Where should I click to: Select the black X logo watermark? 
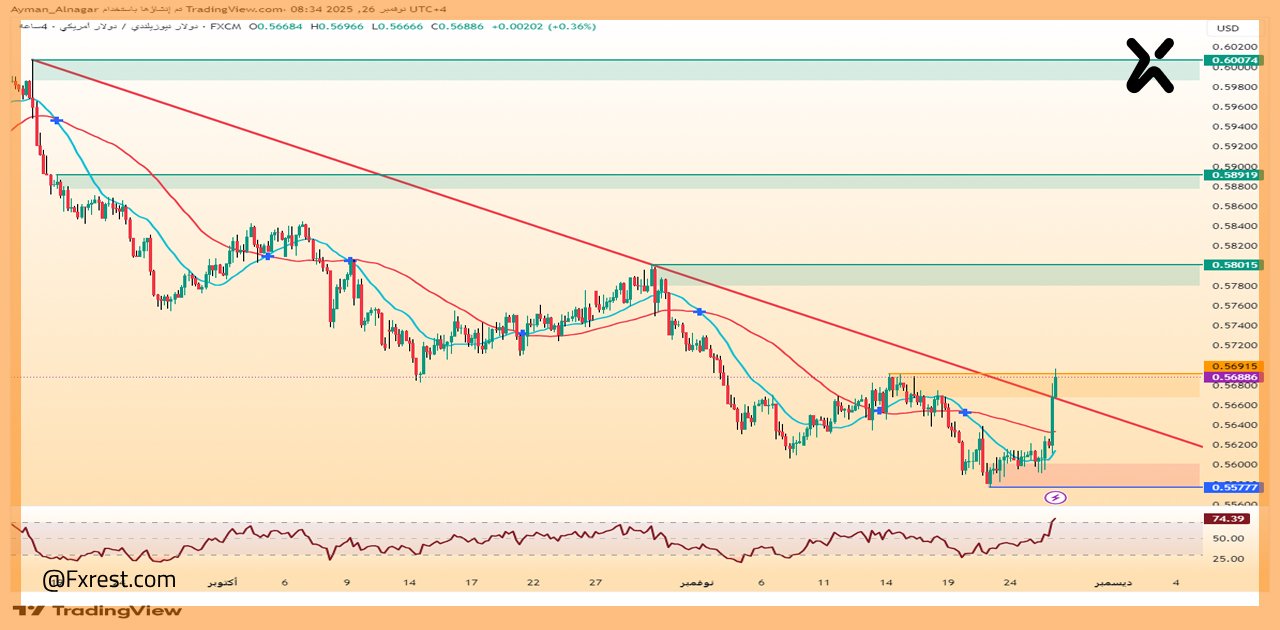(1148, 64)
